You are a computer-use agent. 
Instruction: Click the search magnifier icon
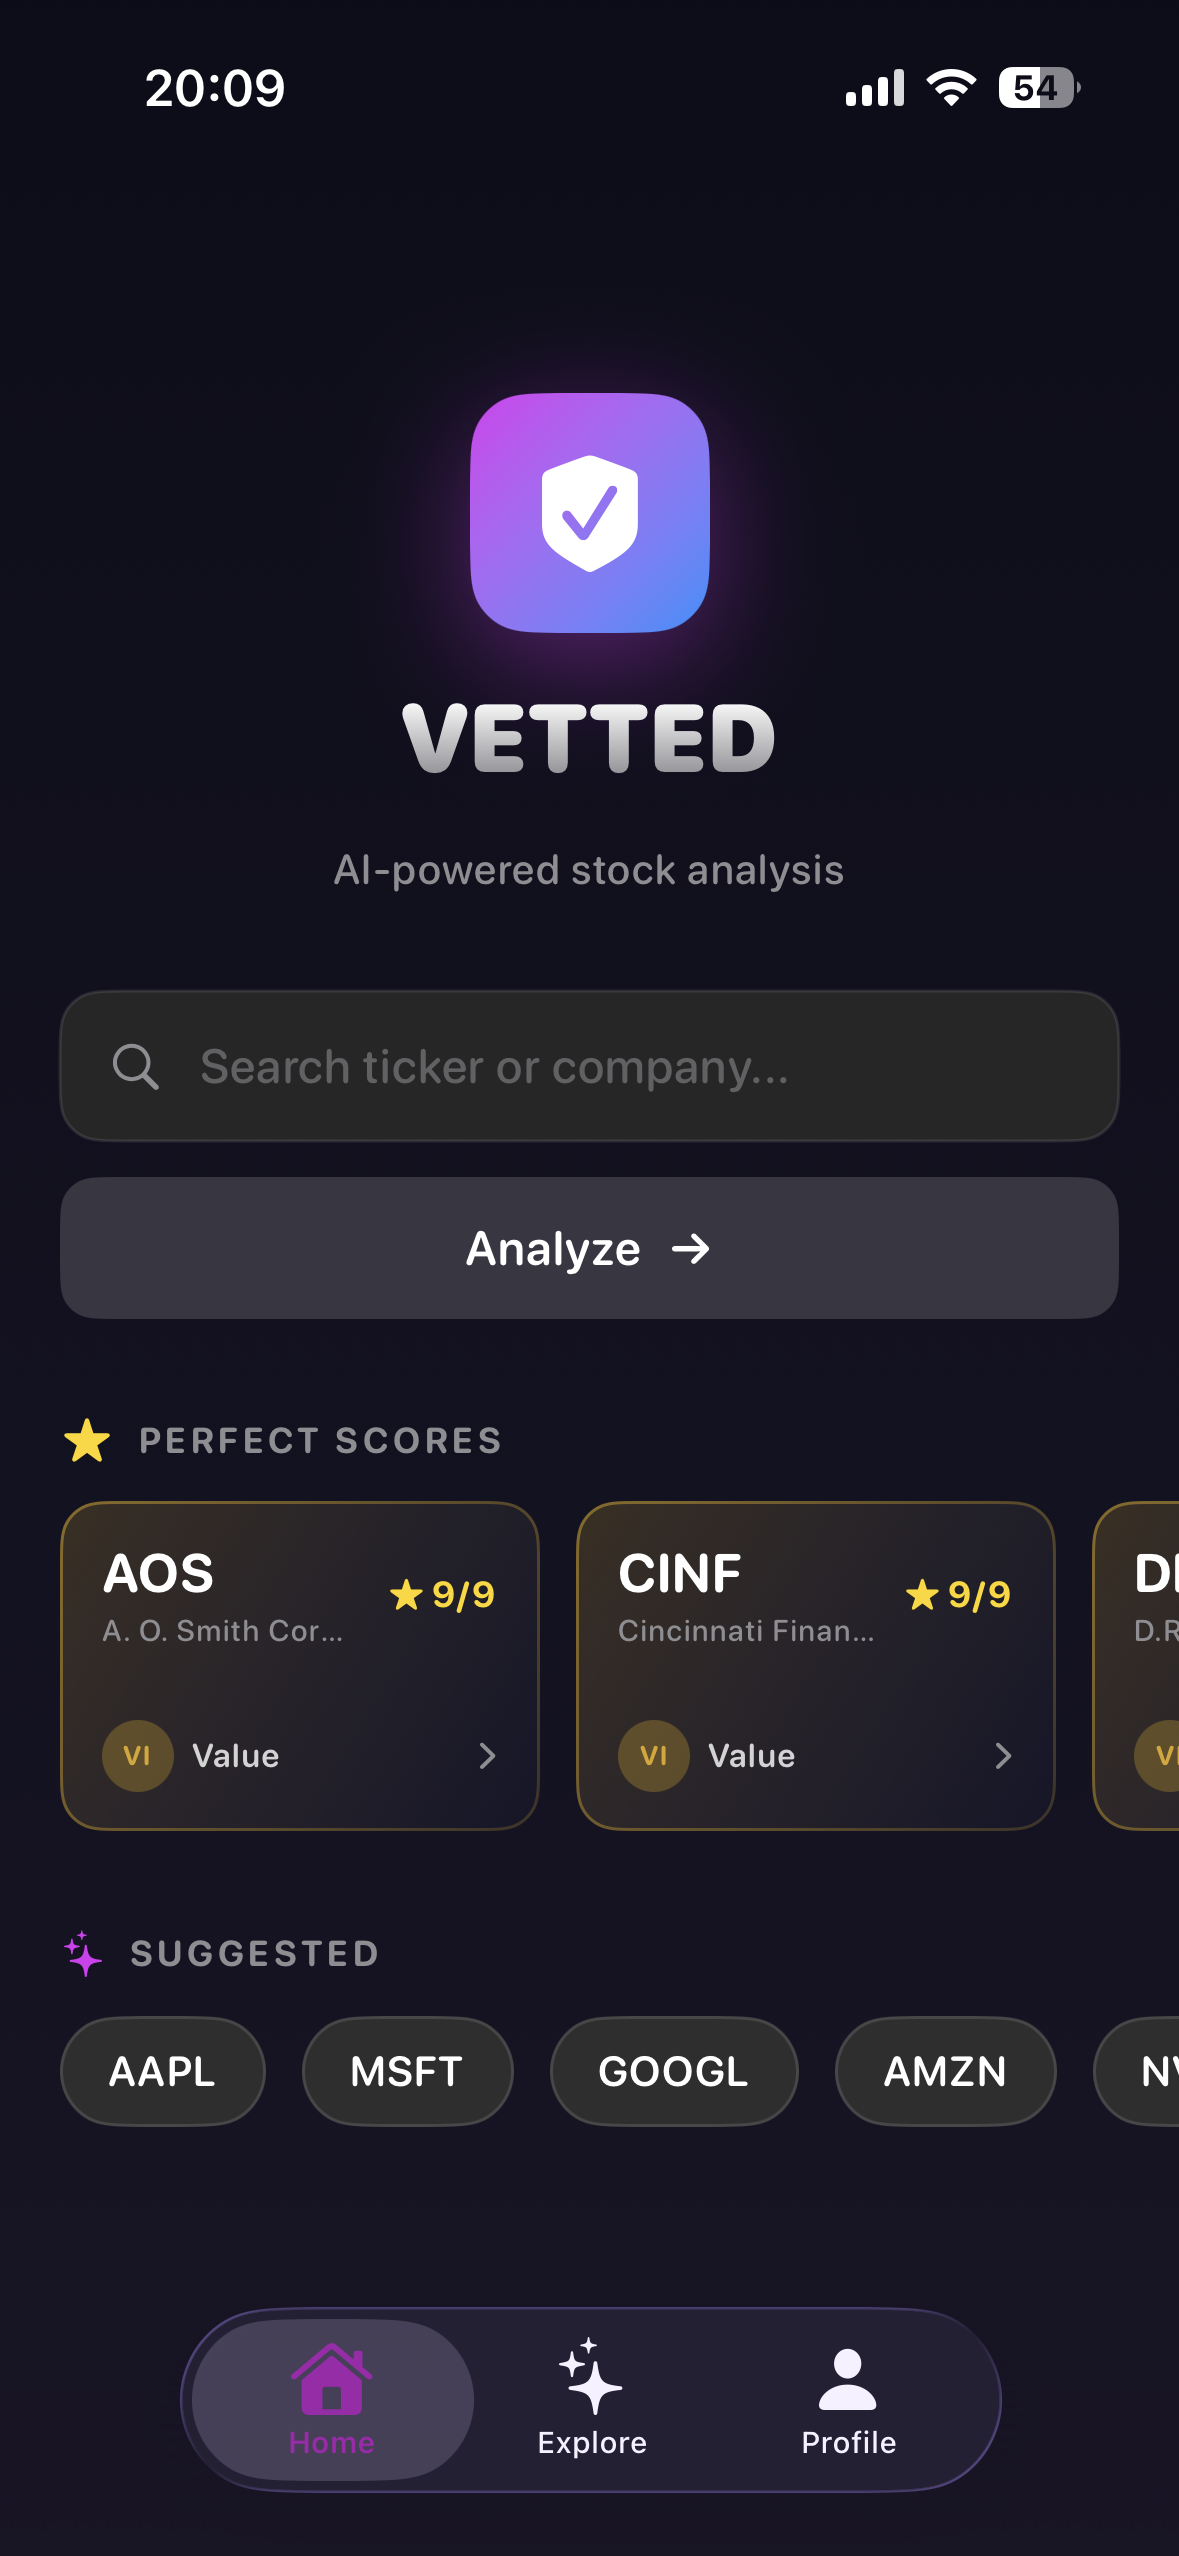click(x=135, y=1066)
